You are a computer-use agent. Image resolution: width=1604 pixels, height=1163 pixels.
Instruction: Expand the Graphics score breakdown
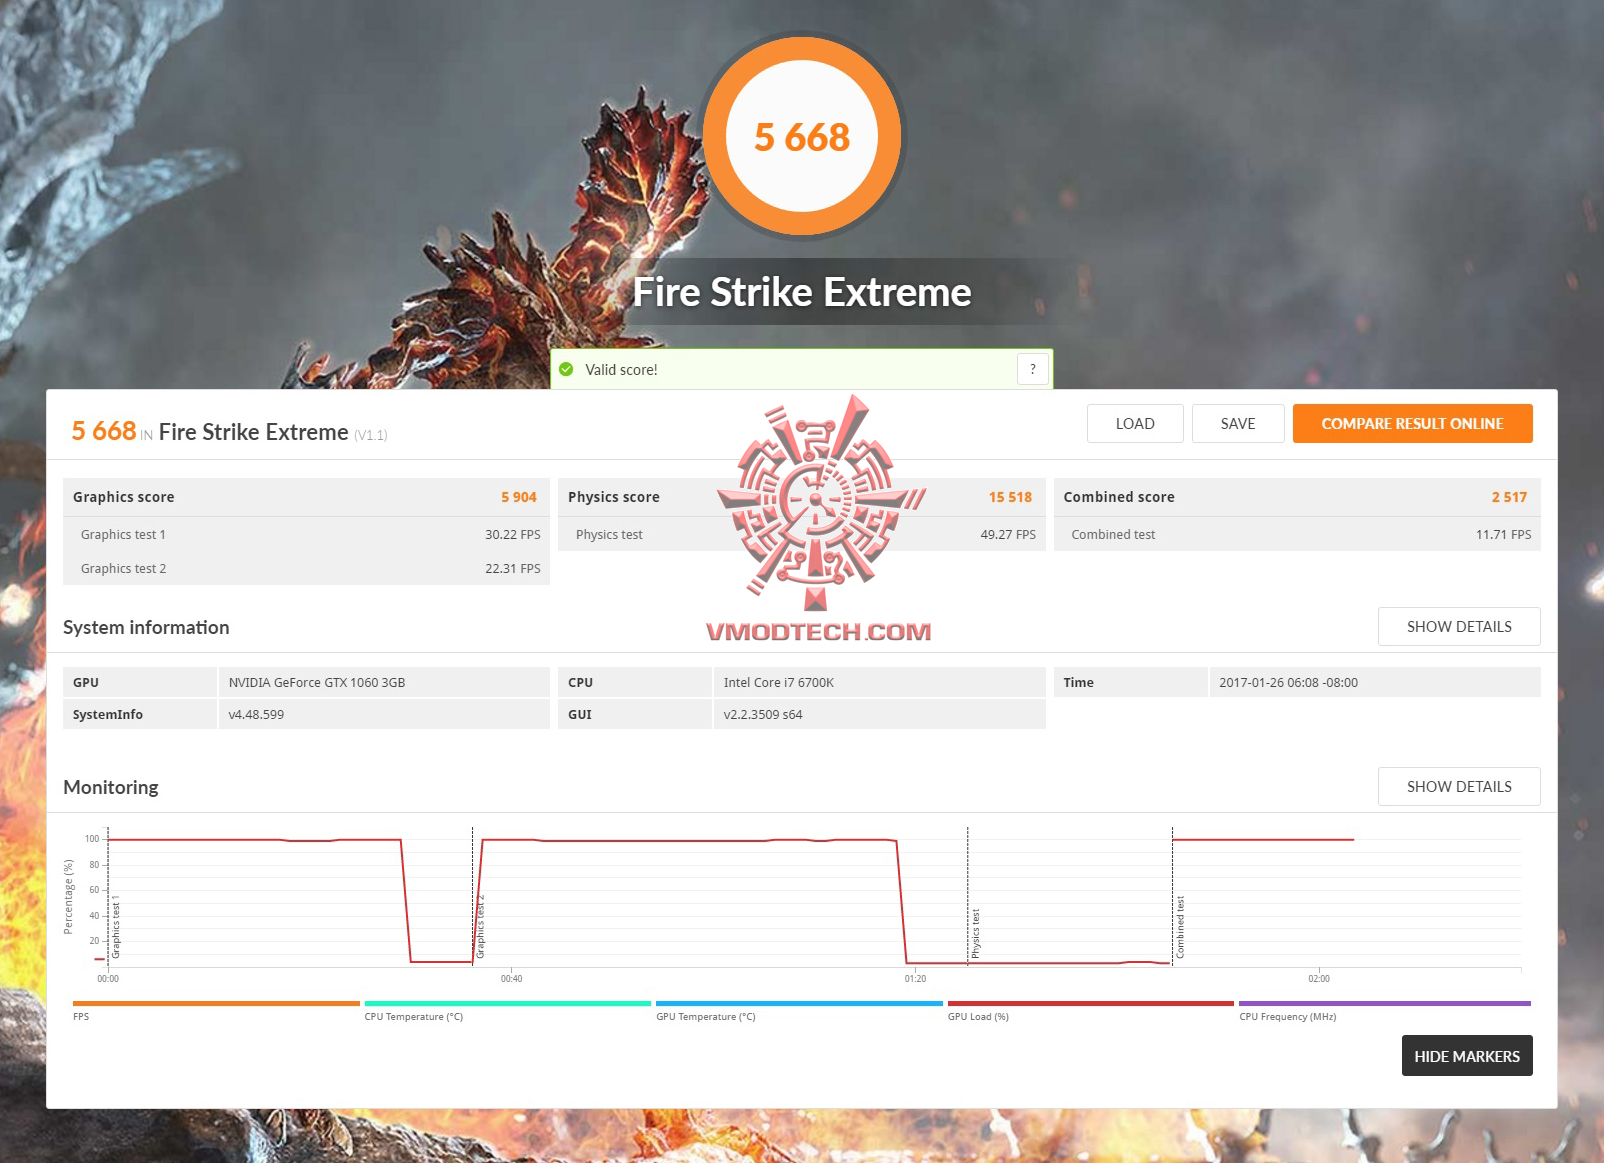(x=305, y=497)
